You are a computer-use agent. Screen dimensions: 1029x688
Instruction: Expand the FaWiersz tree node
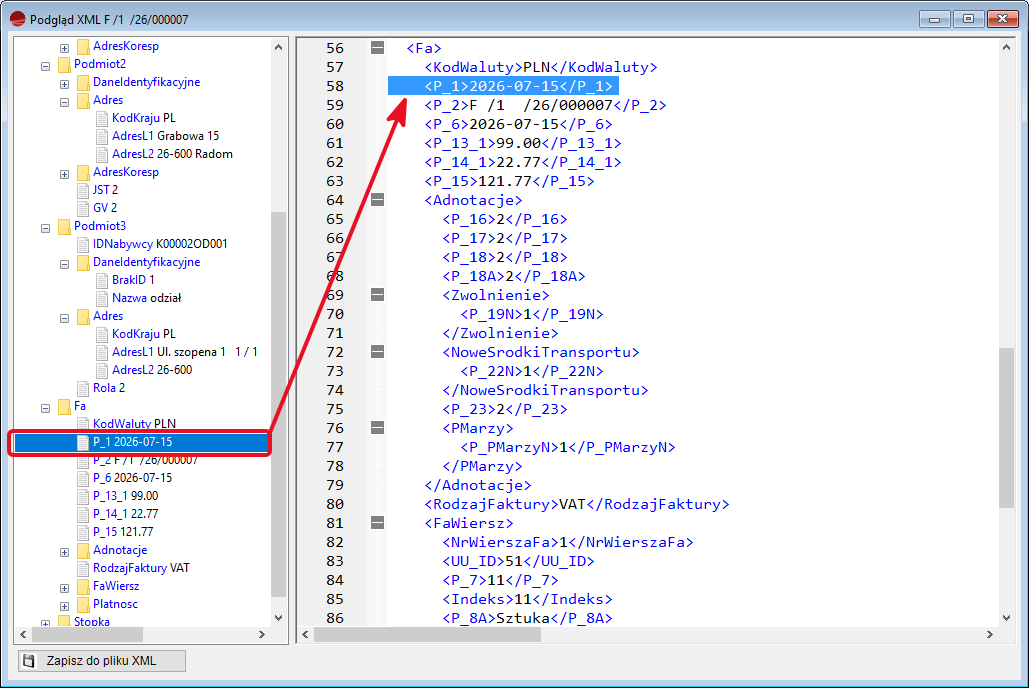[64, 588]
